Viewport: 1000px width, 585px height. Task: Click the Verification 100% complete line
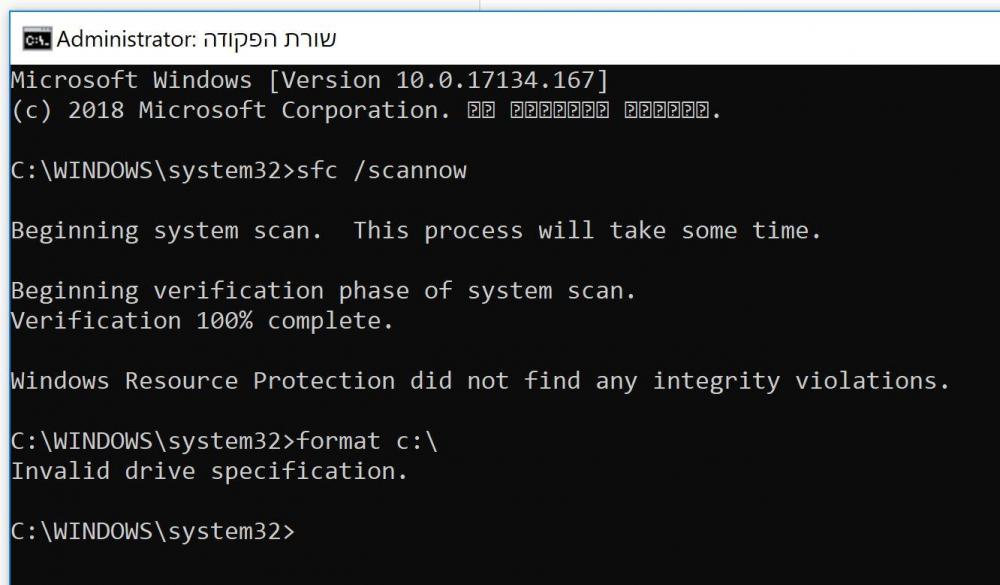tap(202, 320)
